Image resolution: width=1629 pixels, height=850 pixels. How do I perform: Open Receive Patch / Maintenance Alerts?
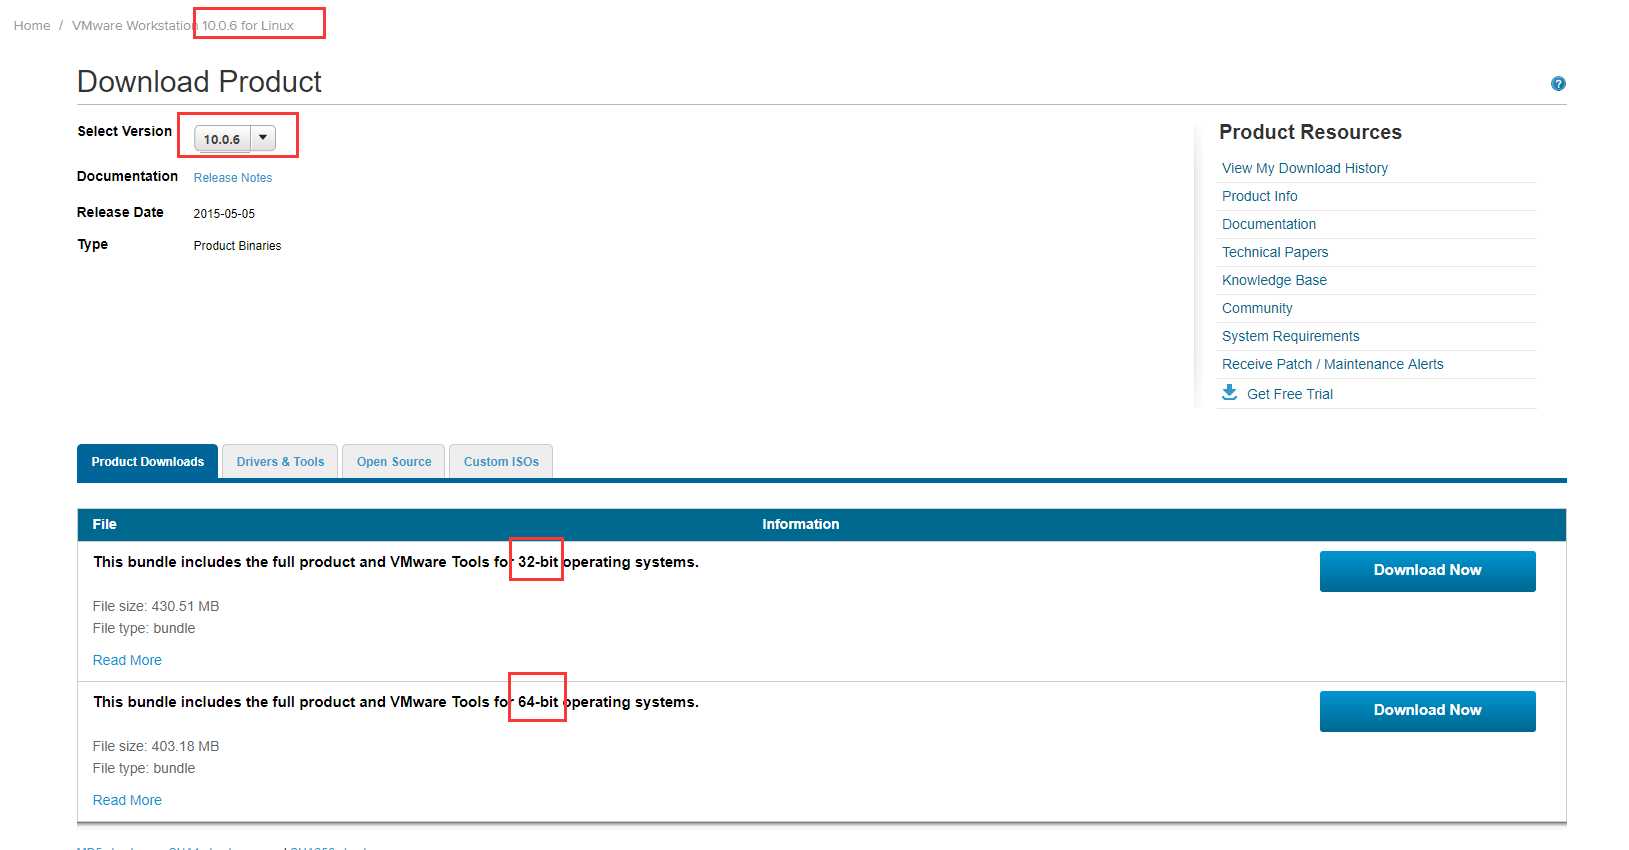point(1333,364)
